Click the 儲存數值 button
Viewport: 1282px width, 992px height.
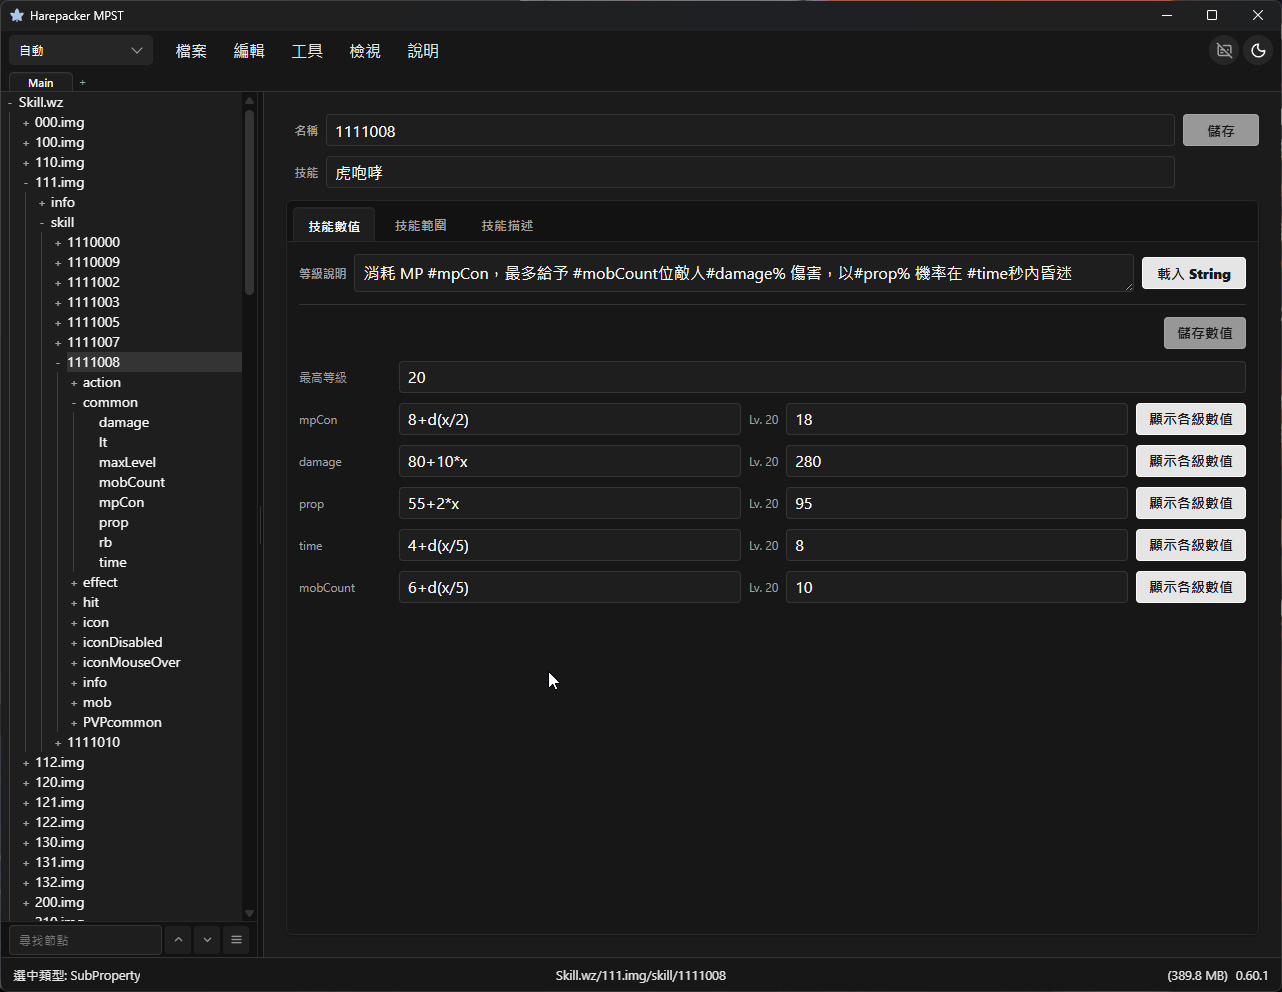tap(1205, 333)
